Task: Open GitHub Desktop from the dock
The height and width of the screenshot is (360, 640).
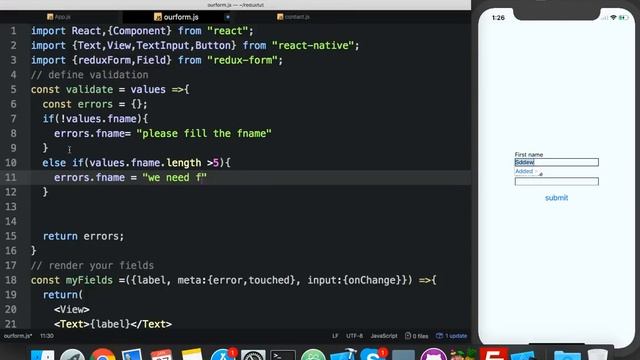Action: 433,354
